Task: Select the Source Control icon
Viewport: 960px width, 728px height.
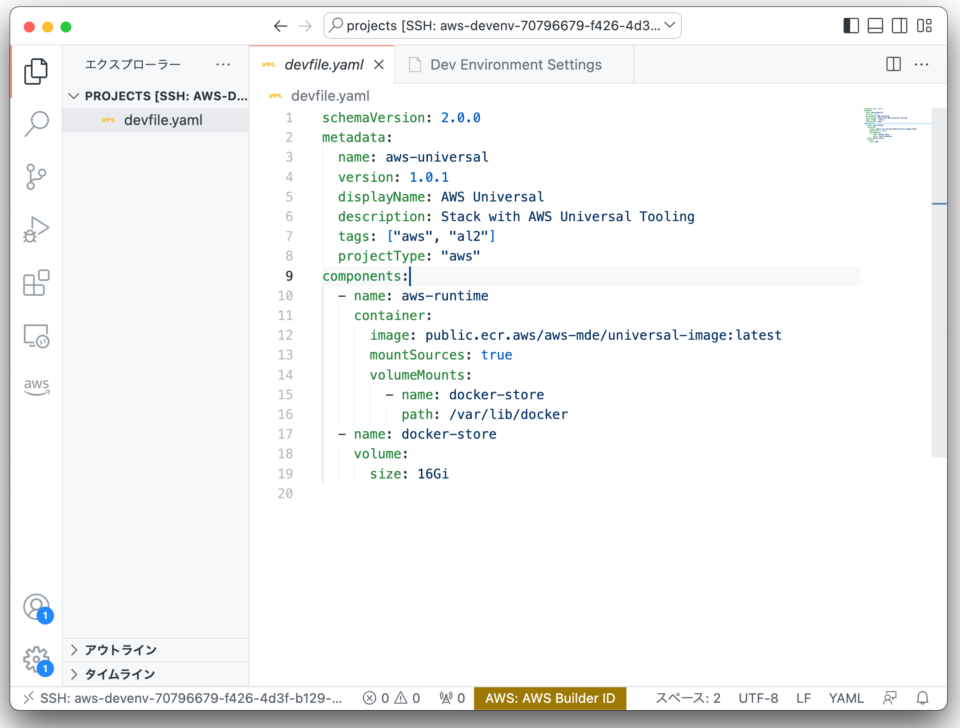Action: coord(36,176)
